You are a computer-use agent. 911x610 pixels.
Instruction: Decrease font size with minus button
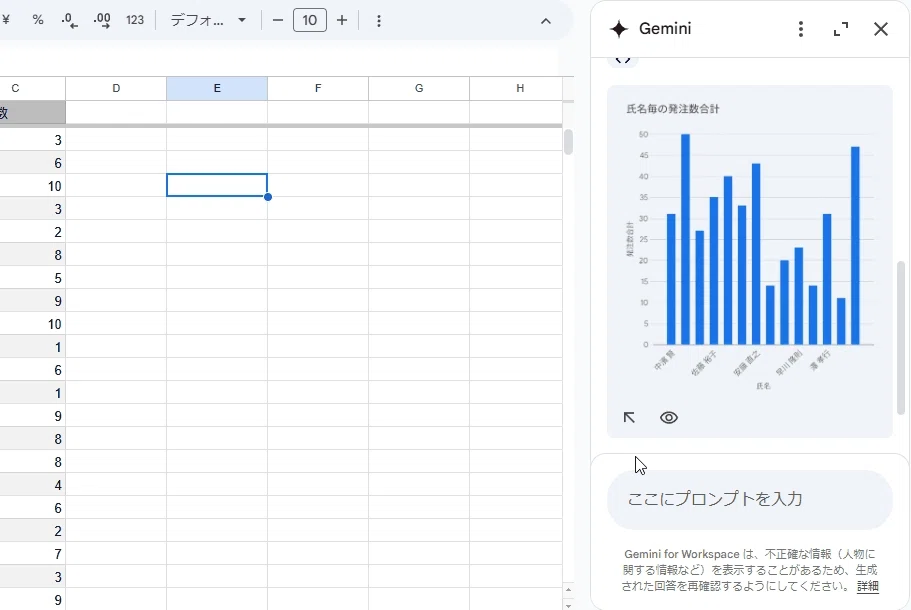pyautogui.click(x=278, y=20)
